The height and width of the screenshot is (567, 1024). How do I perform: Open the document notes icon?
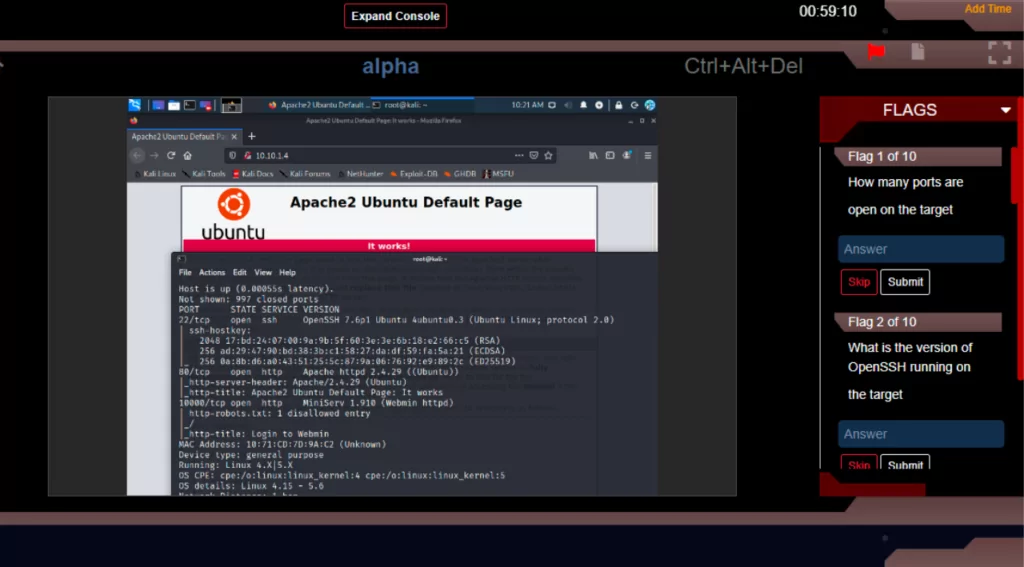tap(918, 51)
